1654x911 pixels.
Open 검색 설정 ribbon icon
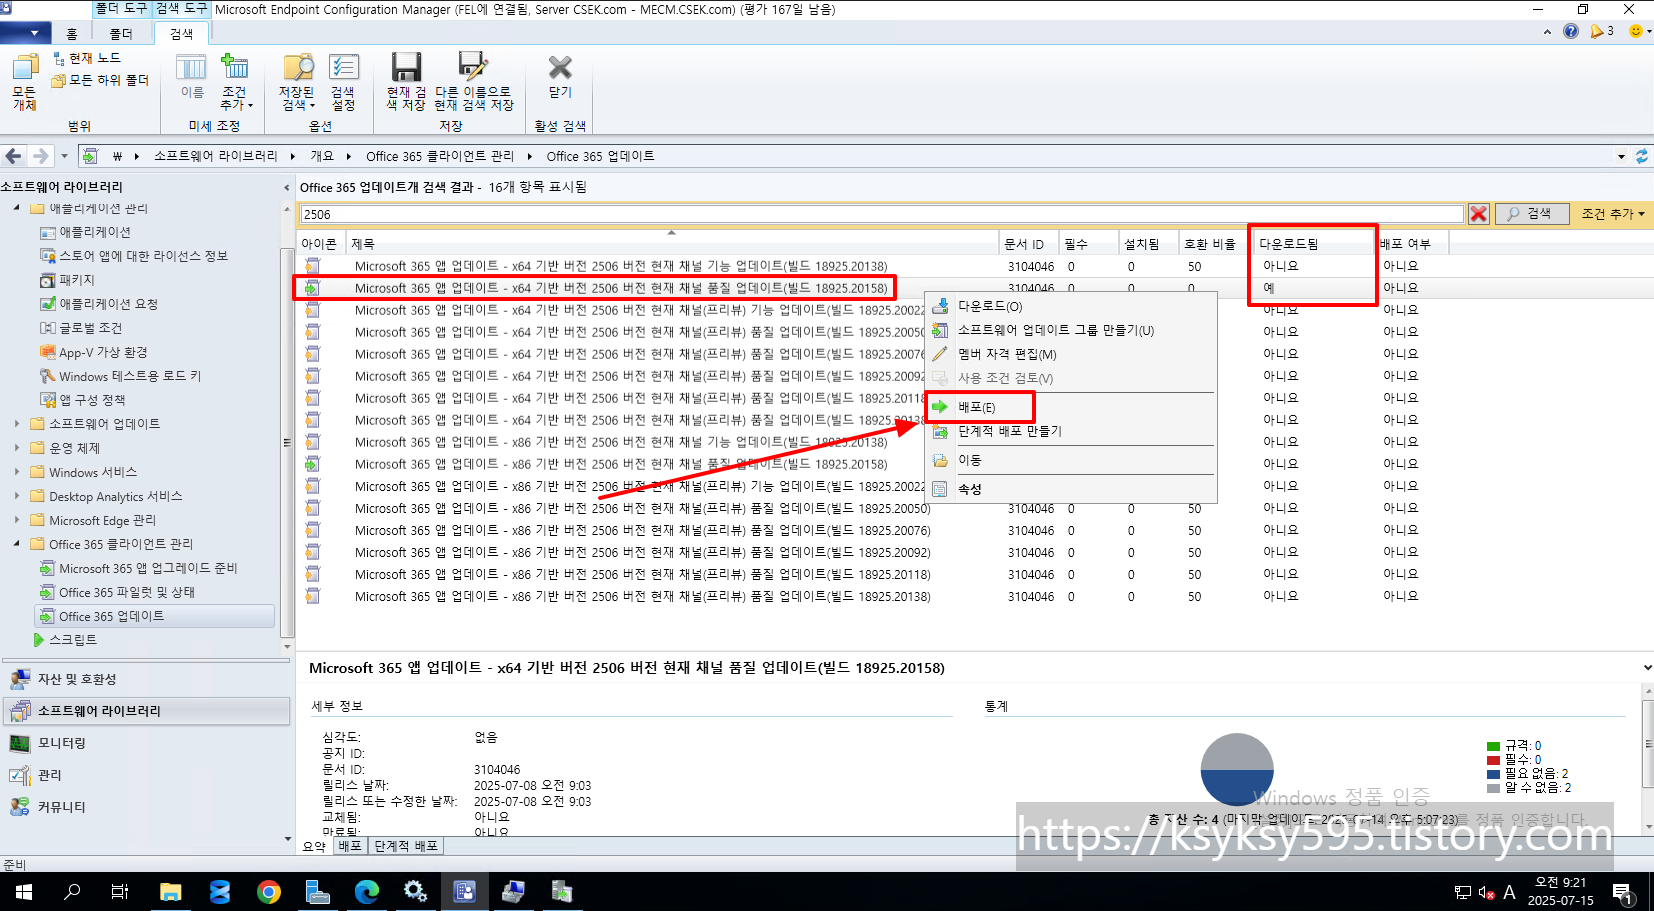(343, 82)
